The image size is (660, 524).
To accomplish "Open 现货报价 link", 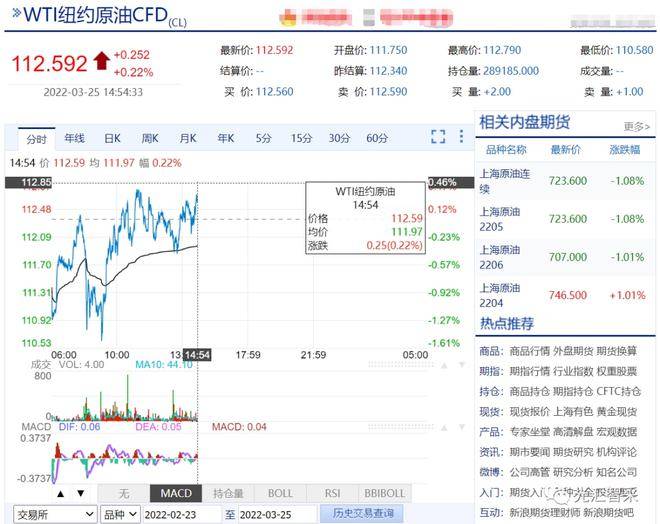I will (530, 412).
